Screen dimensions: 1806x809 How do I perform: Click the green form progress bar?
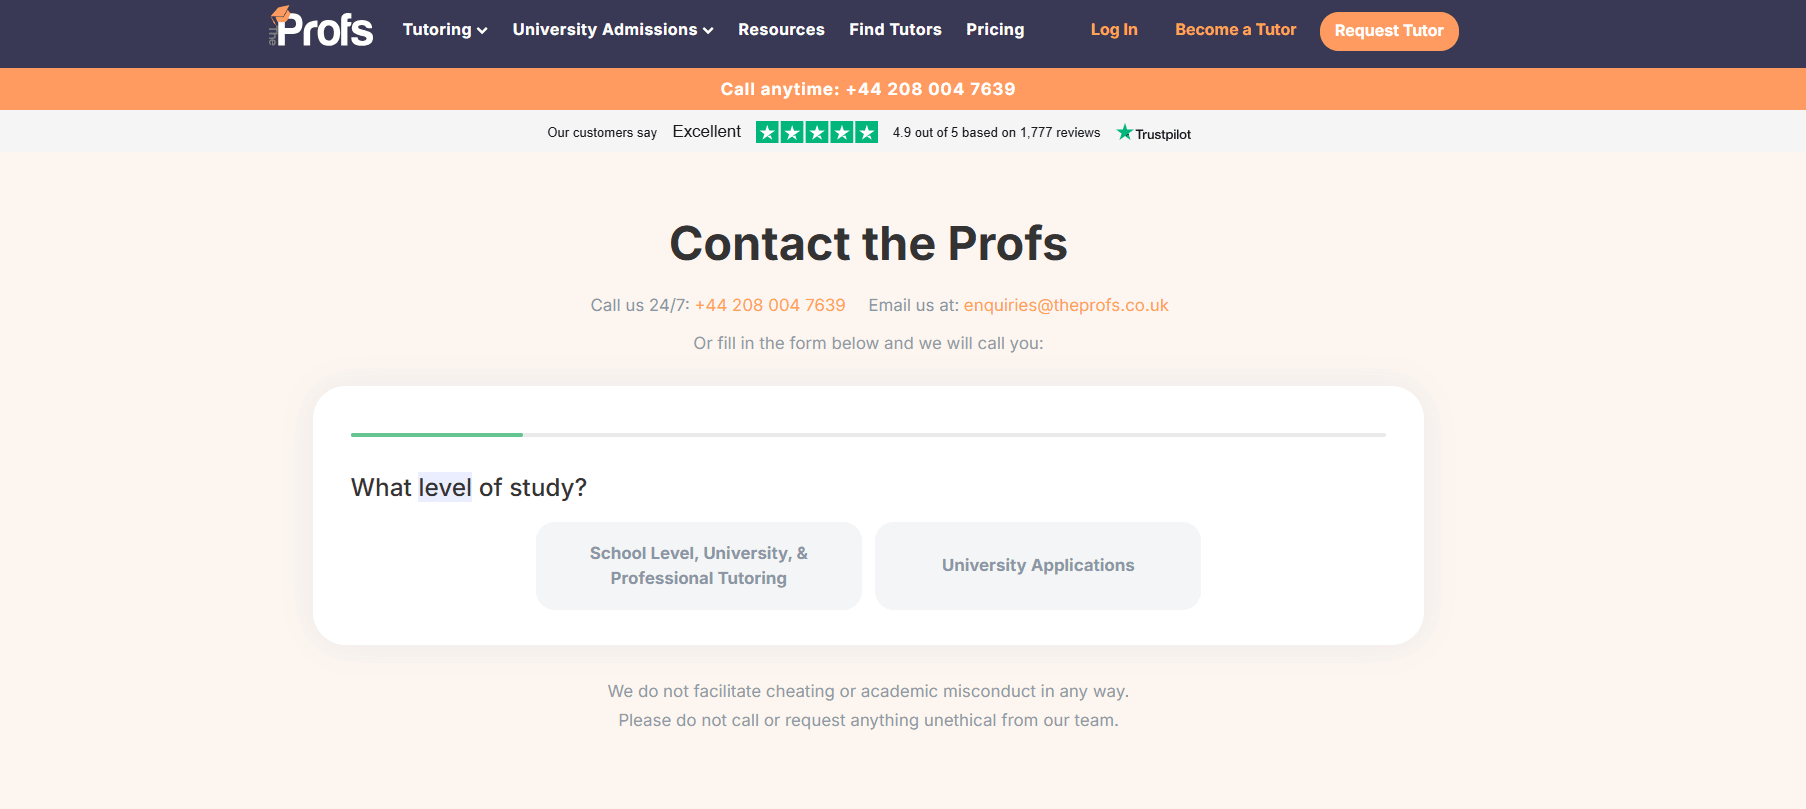tap(437, 435)
